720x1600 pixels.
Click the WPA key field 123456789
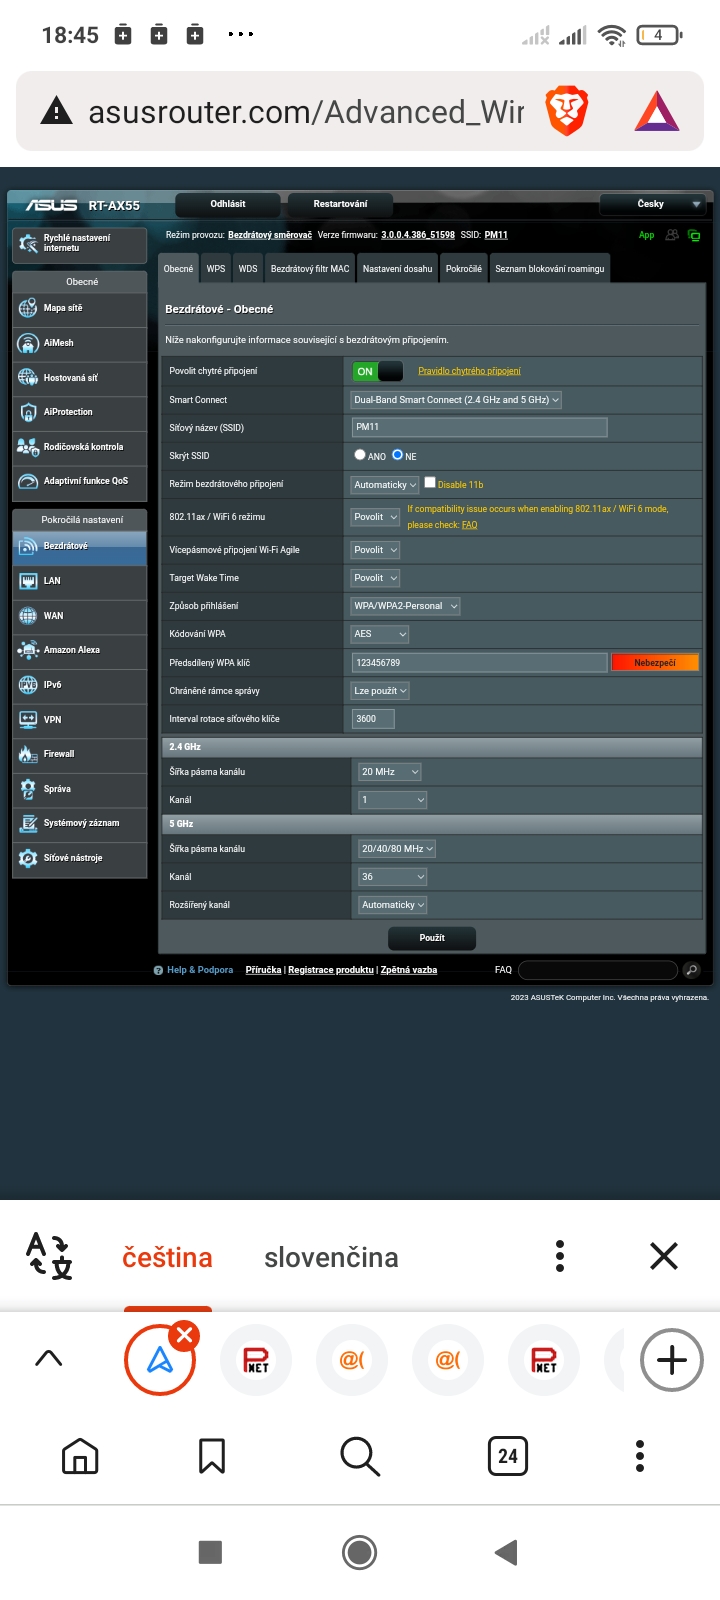point(479,663)
